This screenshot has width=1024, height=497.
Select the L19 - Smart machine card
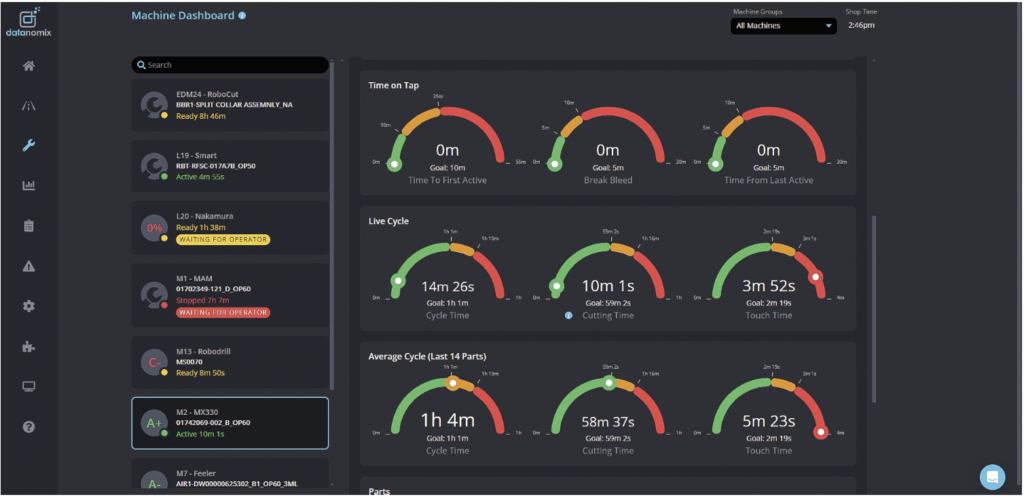(x=230, y=166)
